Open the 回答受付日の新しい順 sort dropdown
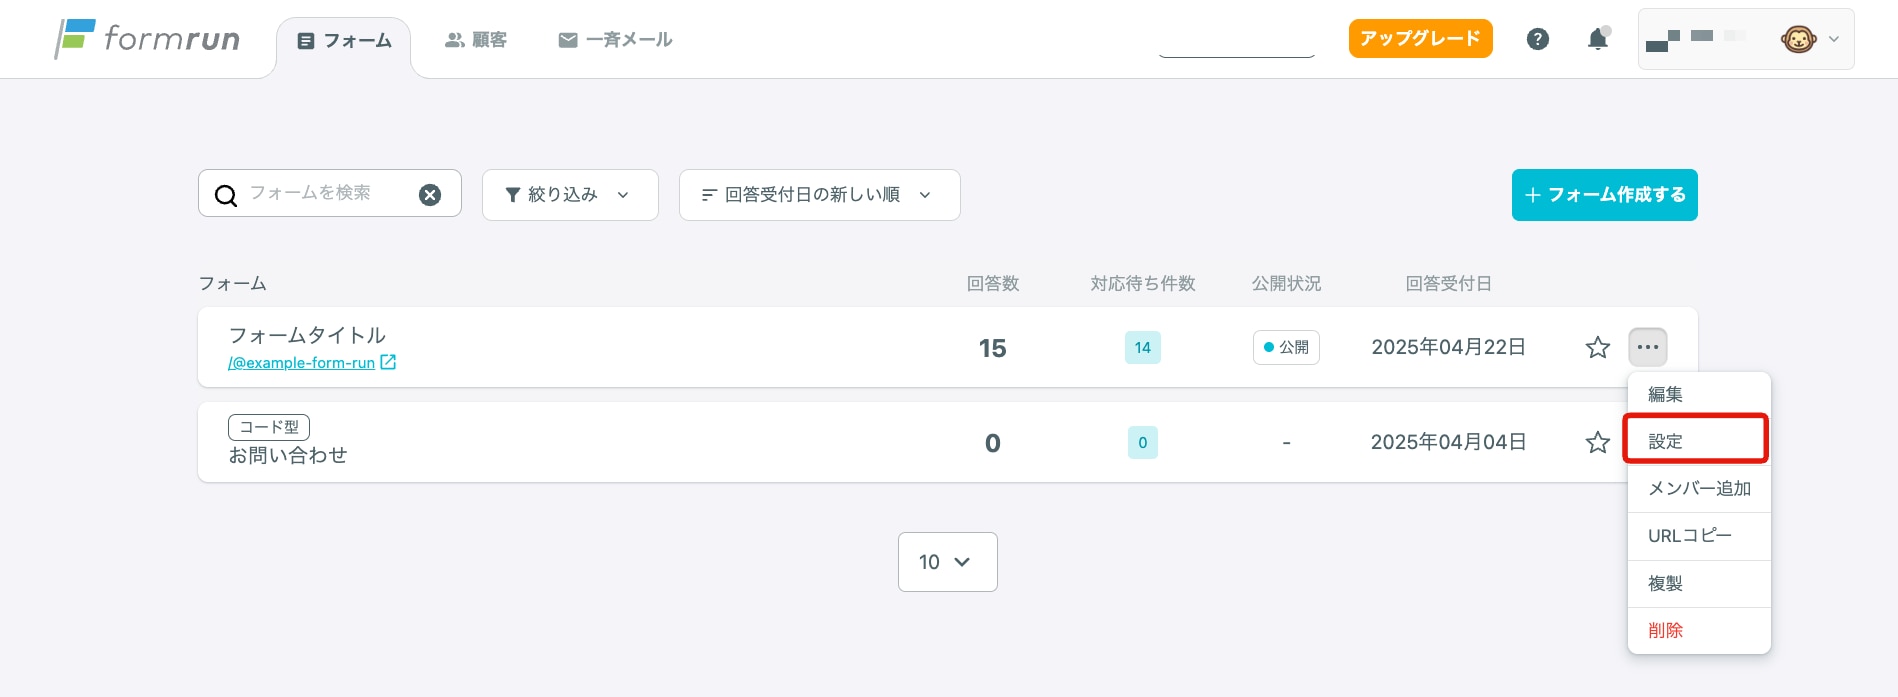 point(819,195)
